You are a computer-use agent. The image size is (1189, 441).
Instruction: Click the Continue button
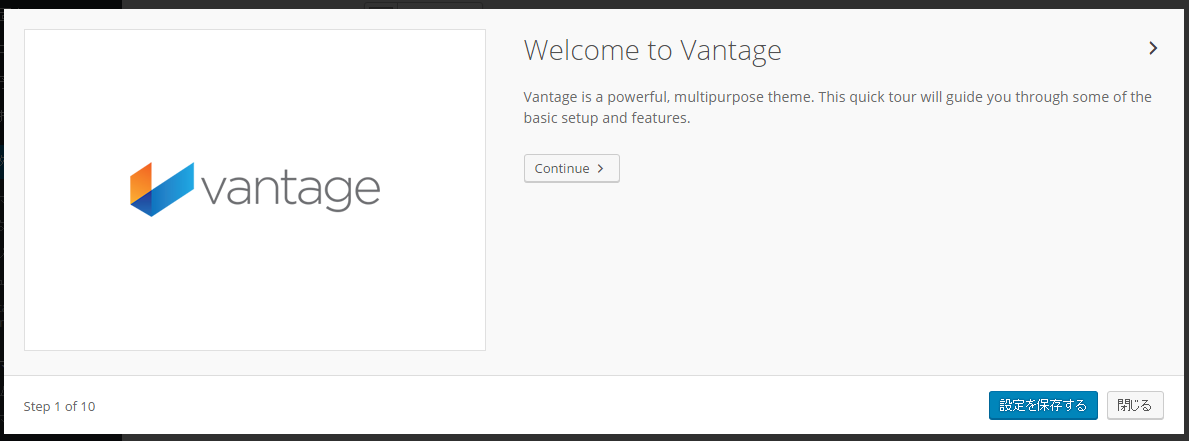pos(572,168)
